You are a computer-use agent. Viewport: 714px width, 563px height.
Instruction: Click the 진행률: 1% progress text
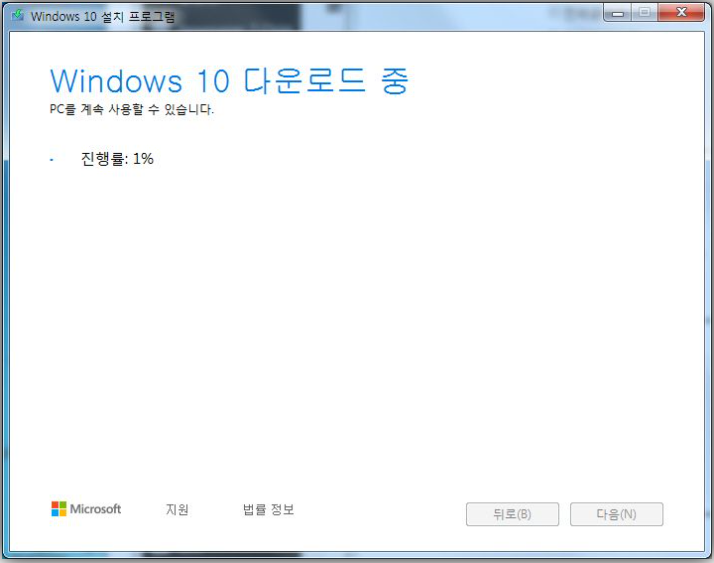tap(117, 159)
